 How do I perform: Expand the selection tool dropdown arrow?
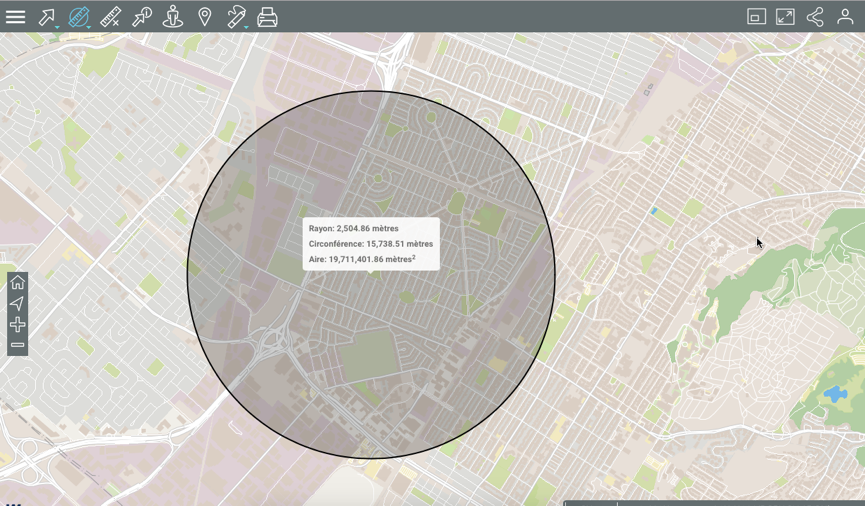(x=57, y=27)
